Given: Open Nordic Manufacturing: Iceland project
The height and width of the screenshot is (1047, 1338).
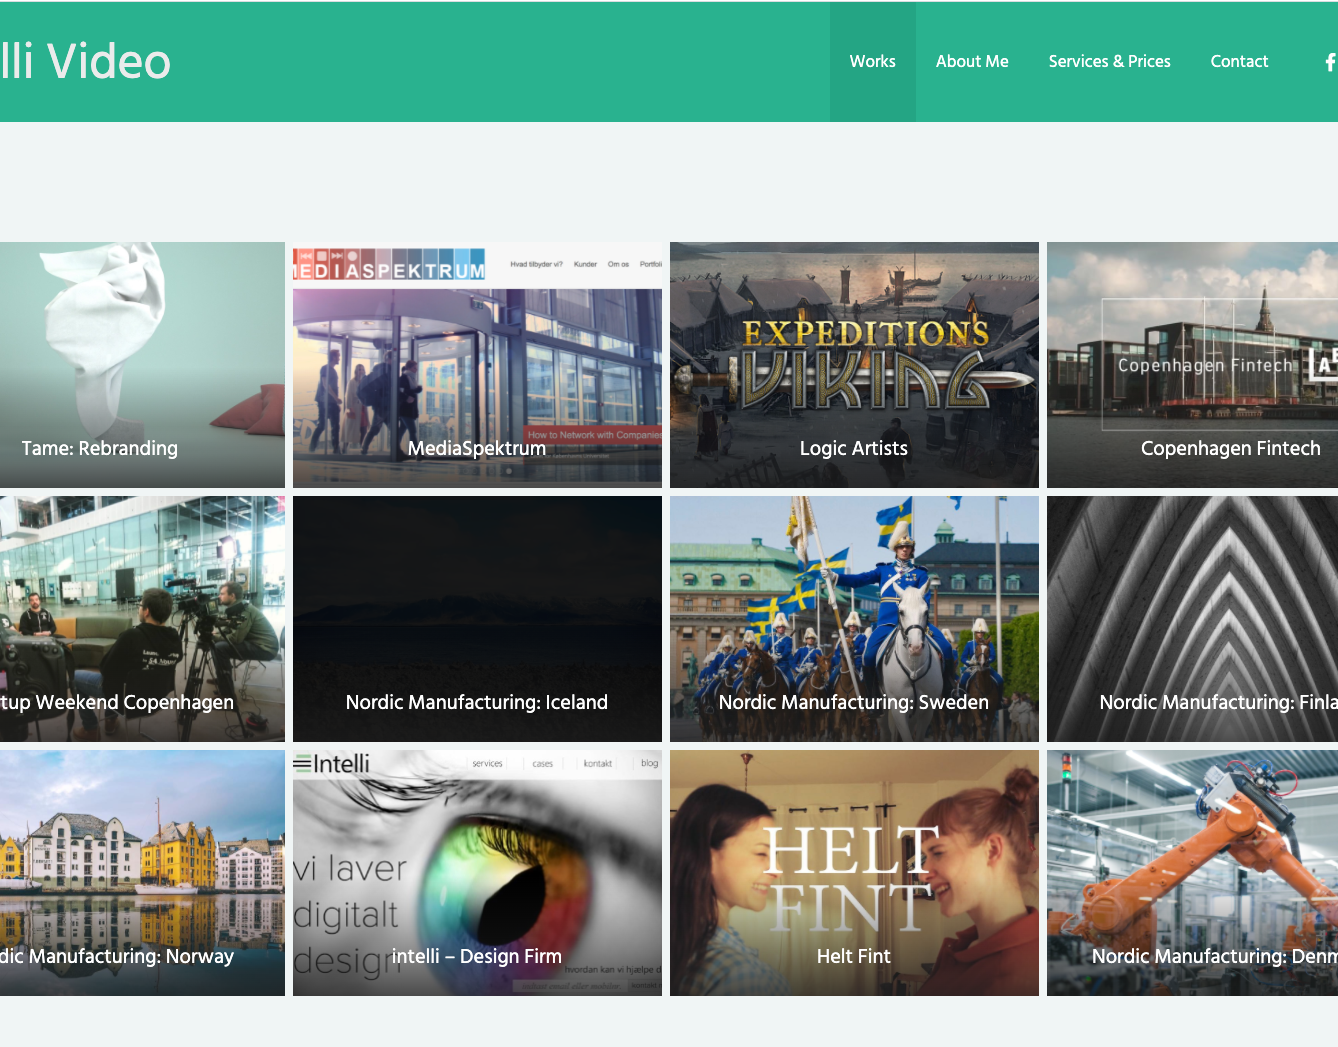Looking at the screenshot, I should [x=477, y=619].
